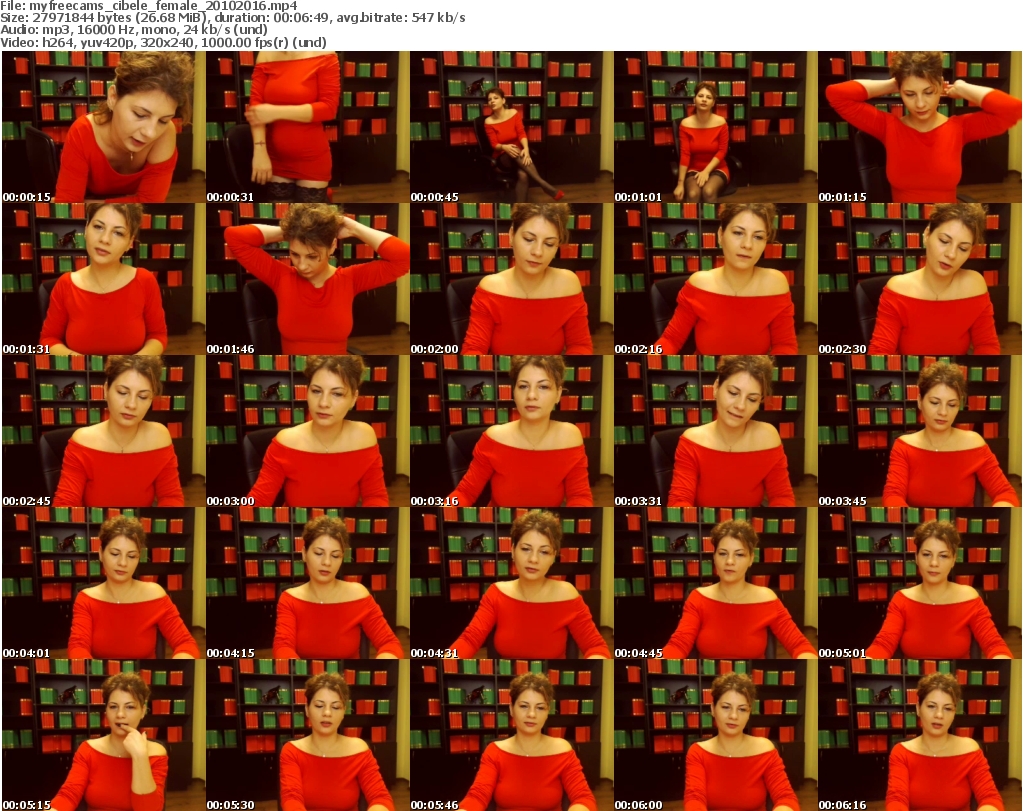Choose the thumbnail stamped 00:05:01
The image size is (1024, 811).
click(x=920, y=583)
